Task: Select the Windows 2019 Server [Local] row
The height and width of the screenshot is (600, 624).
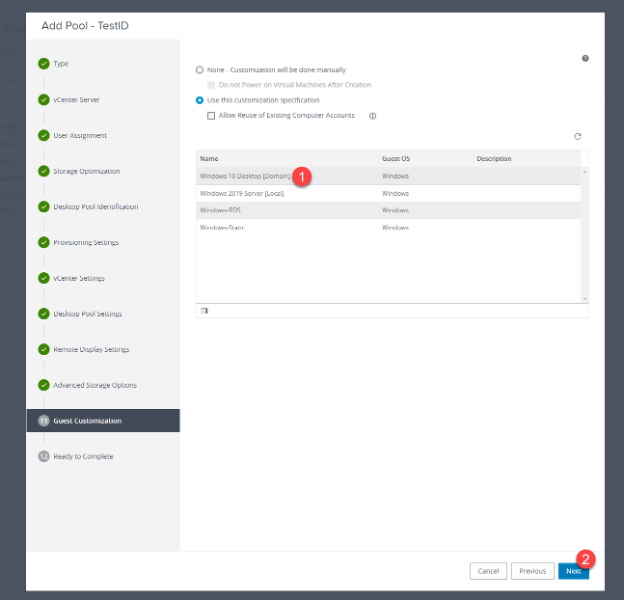Action: (388, 193)
